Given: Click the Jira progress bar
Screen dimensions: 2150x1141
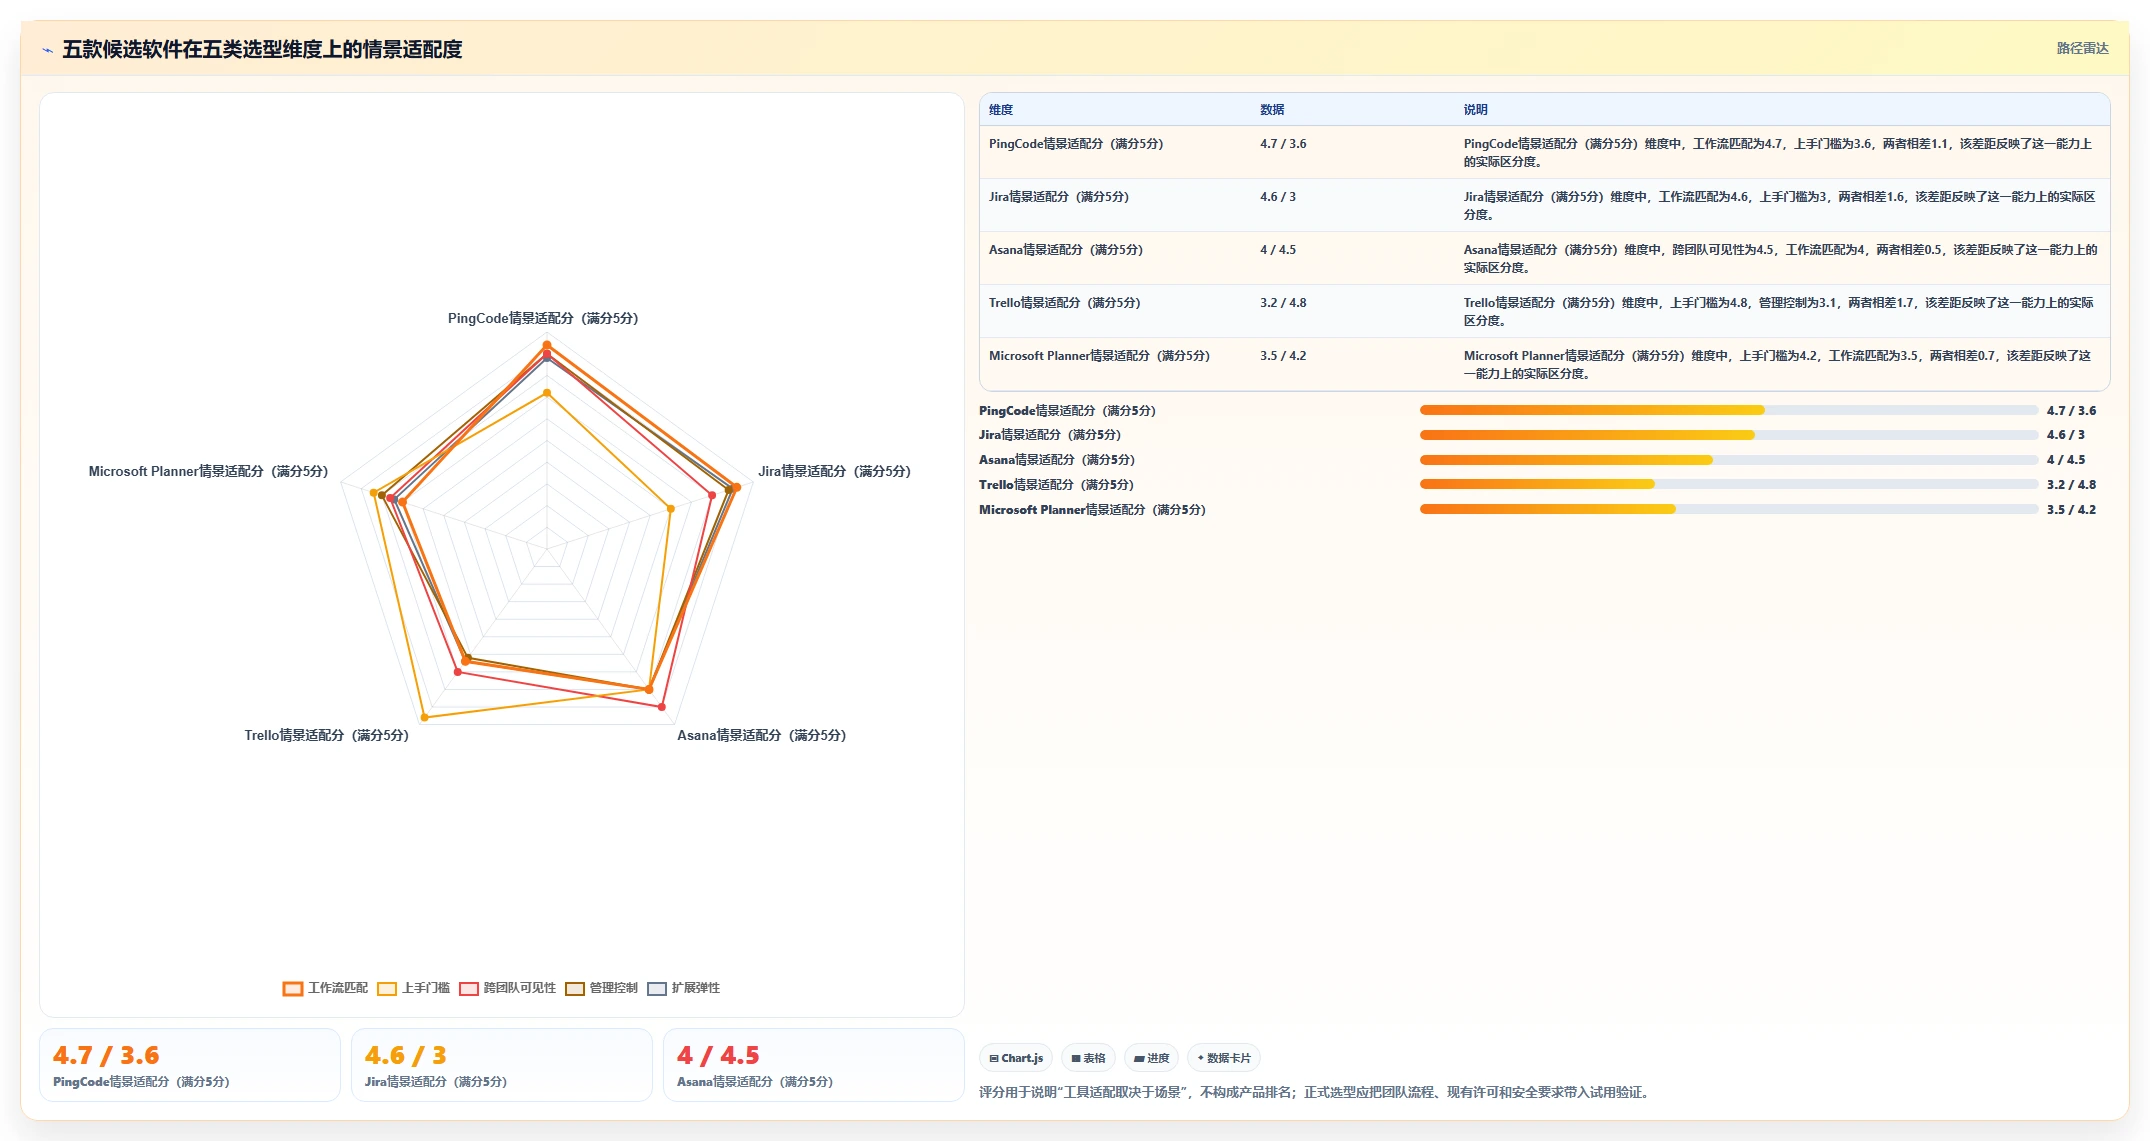Looking at the screenshot, I should [1728, 435].
